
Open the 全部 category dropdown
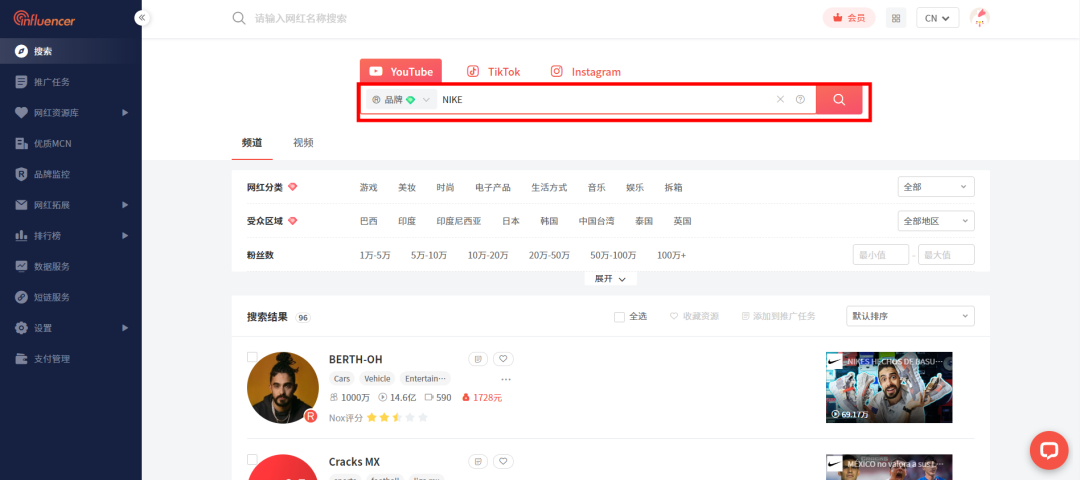(936, 187)
